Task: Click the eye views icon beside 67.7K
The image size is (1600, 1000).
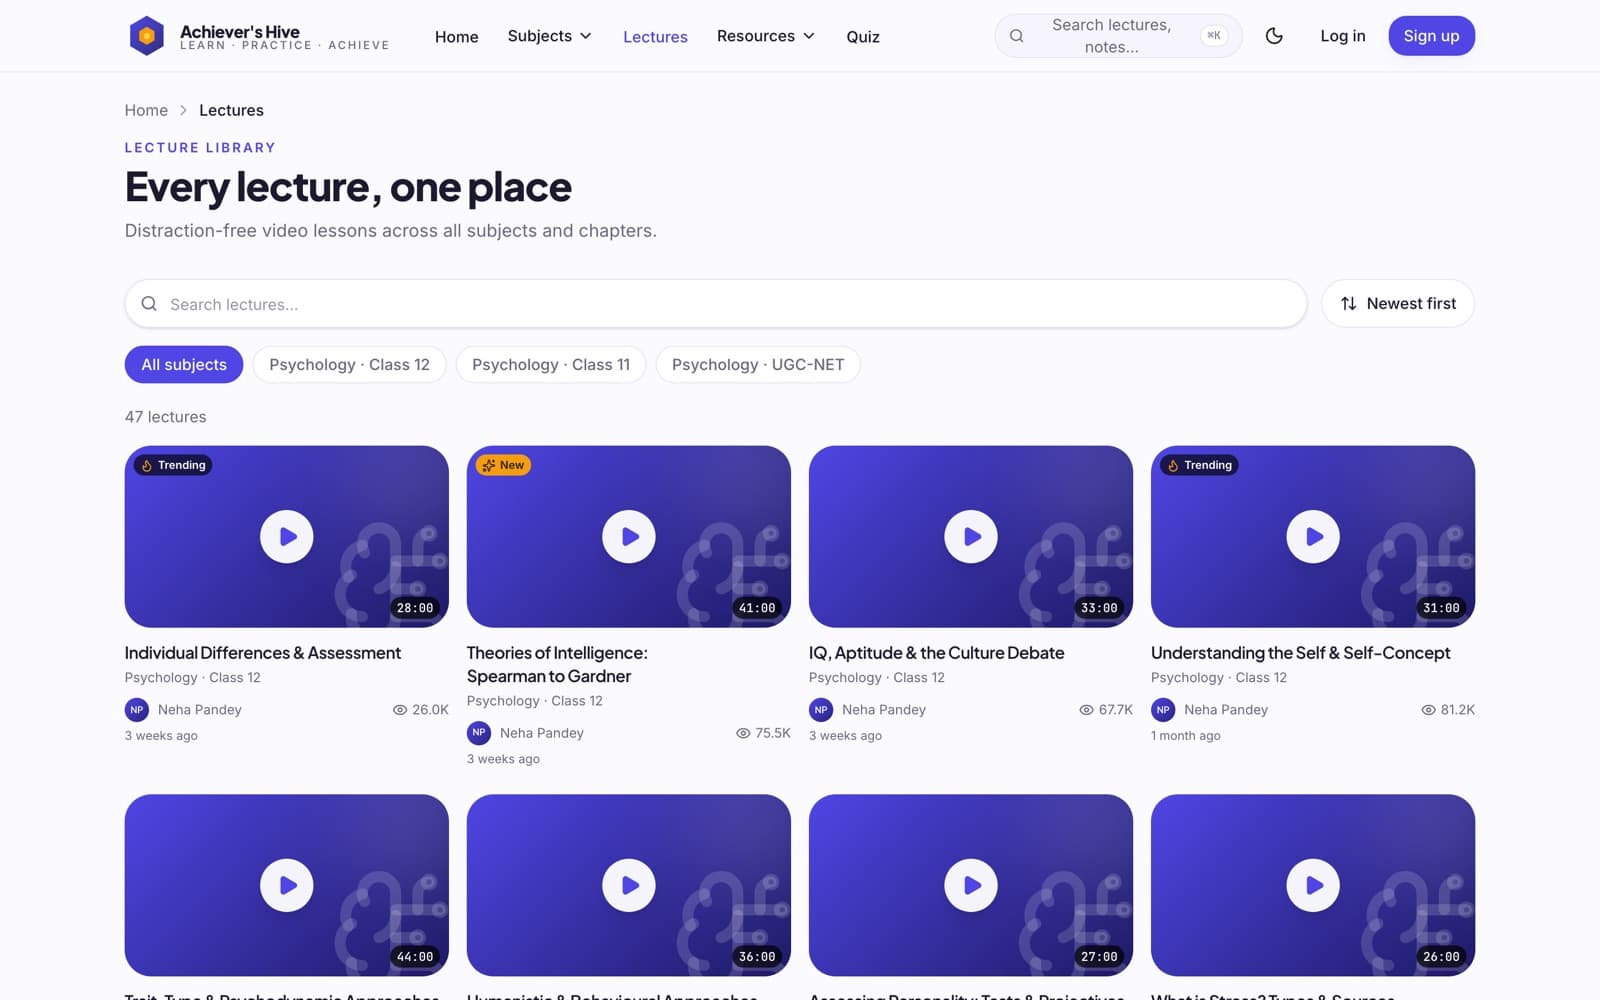Action: 1086,710
